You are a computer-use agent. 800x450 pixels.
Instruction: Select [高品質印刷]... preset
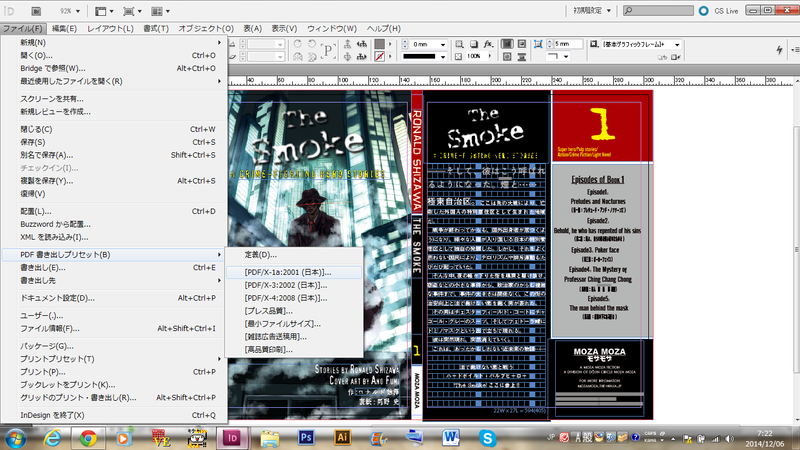(294, 349)
